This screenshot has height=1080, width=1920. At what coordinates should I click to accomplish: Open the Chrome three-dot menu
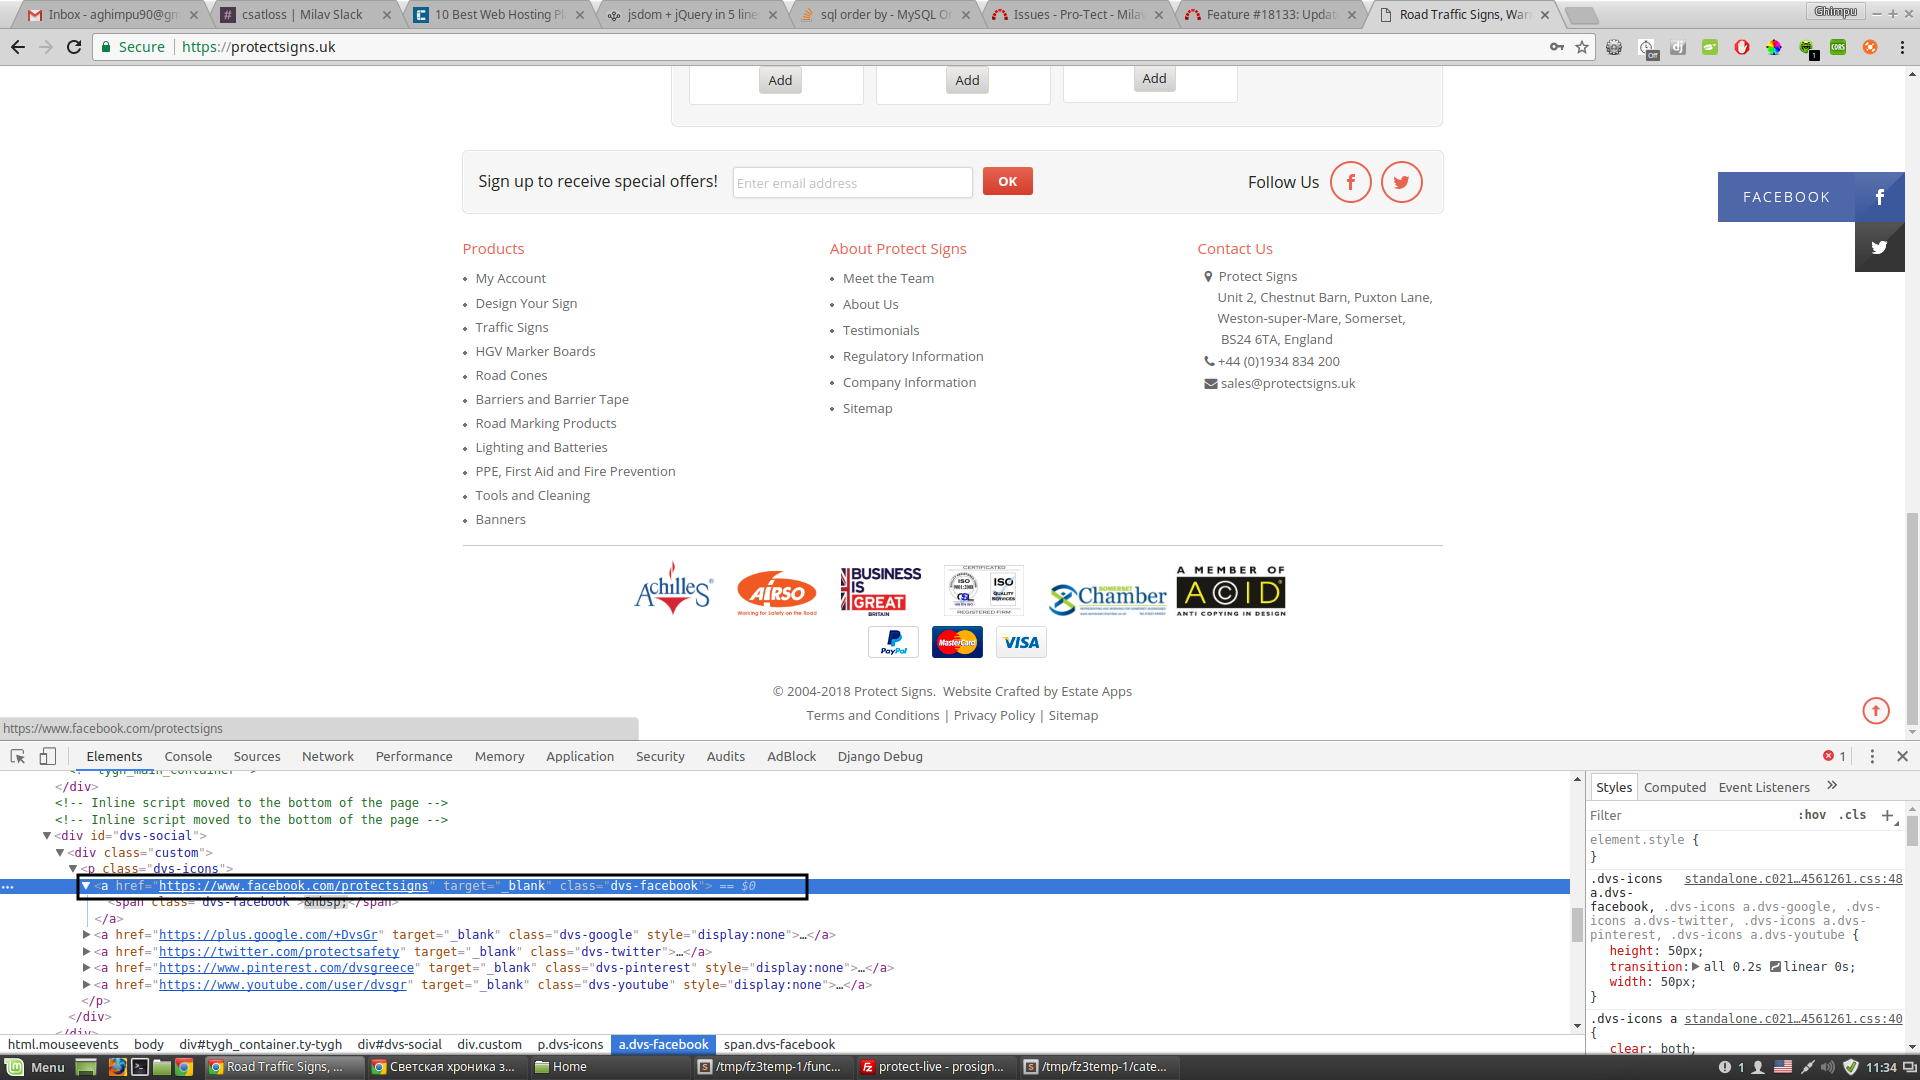(1902, 47)
